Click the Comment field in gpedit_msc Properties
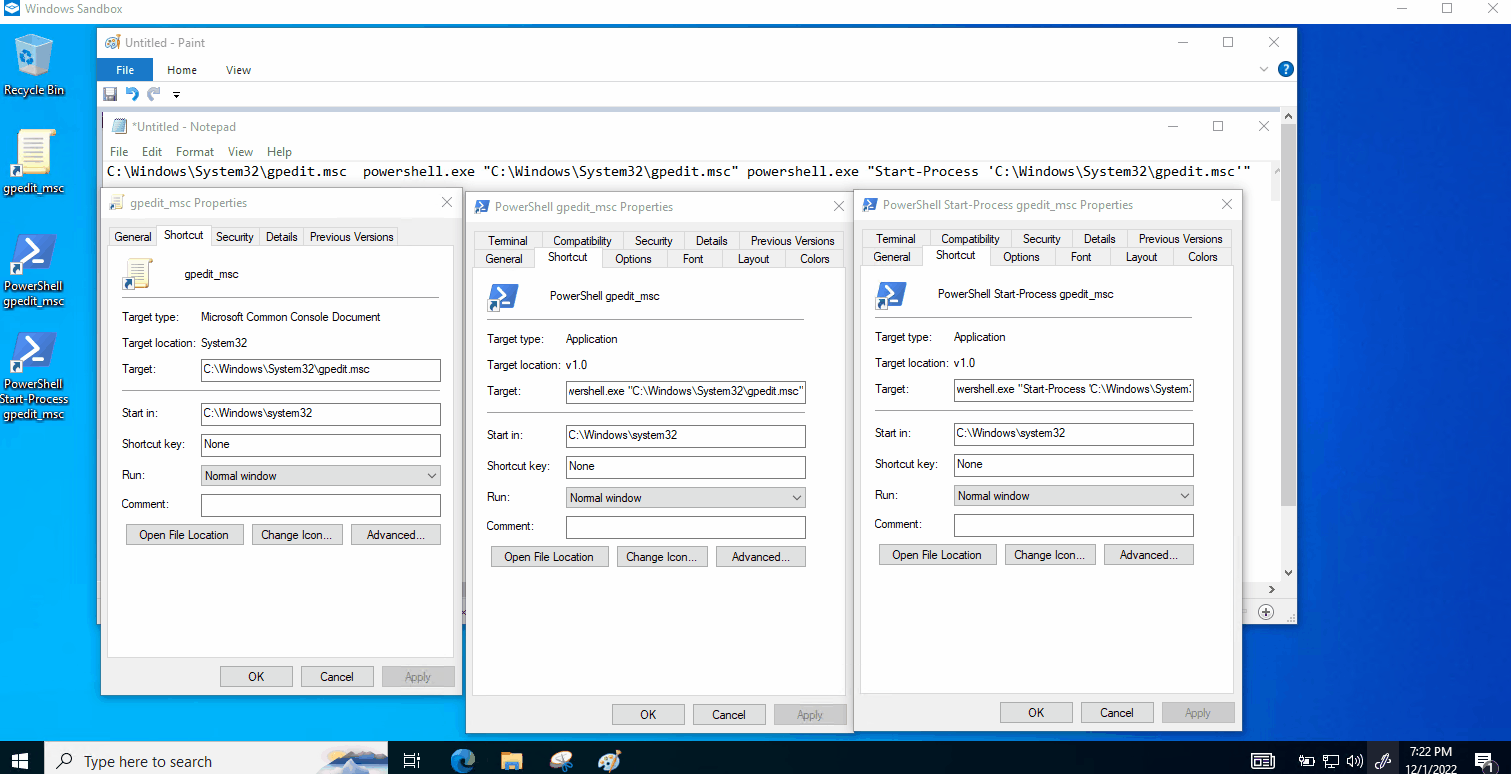1511x774 pixels. [x=321, y=505]
